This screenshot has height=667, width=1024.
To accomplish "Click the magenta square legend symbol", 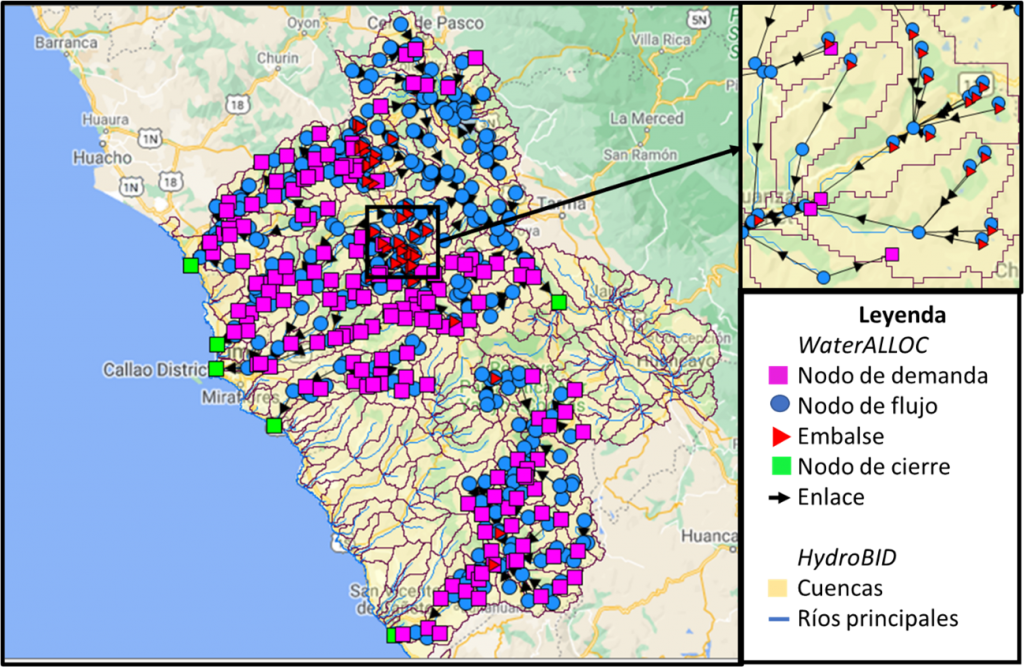I will pyautogui.click(x=778, y=376).
